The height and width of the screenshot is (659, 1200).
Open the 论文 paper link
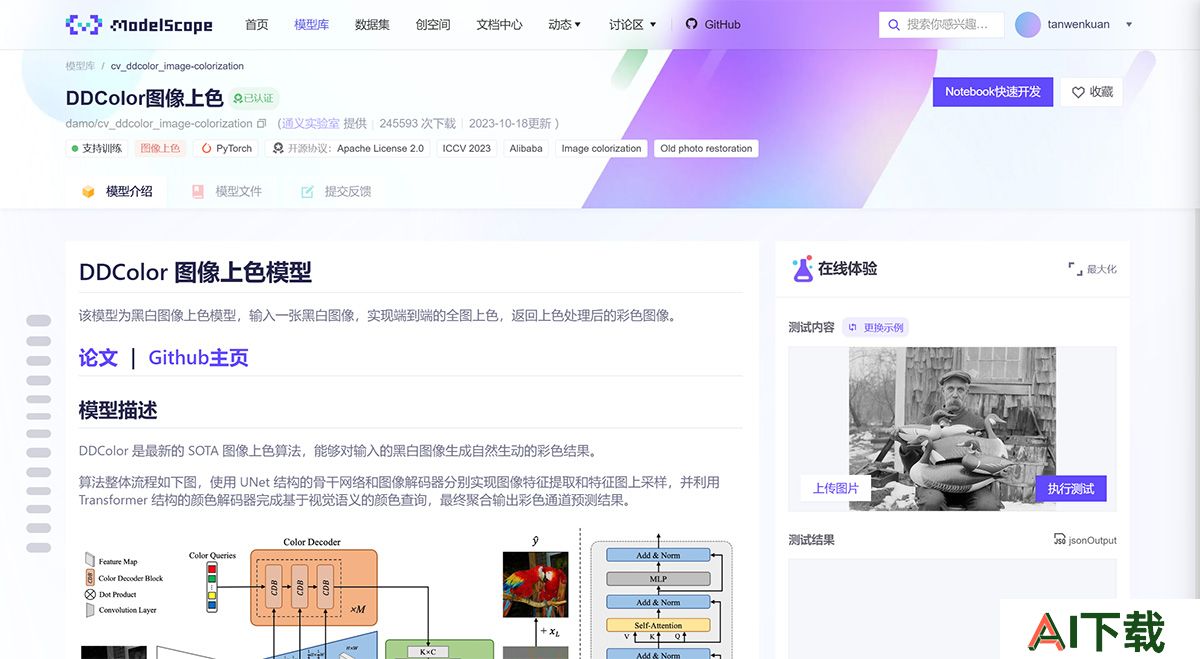98,358
